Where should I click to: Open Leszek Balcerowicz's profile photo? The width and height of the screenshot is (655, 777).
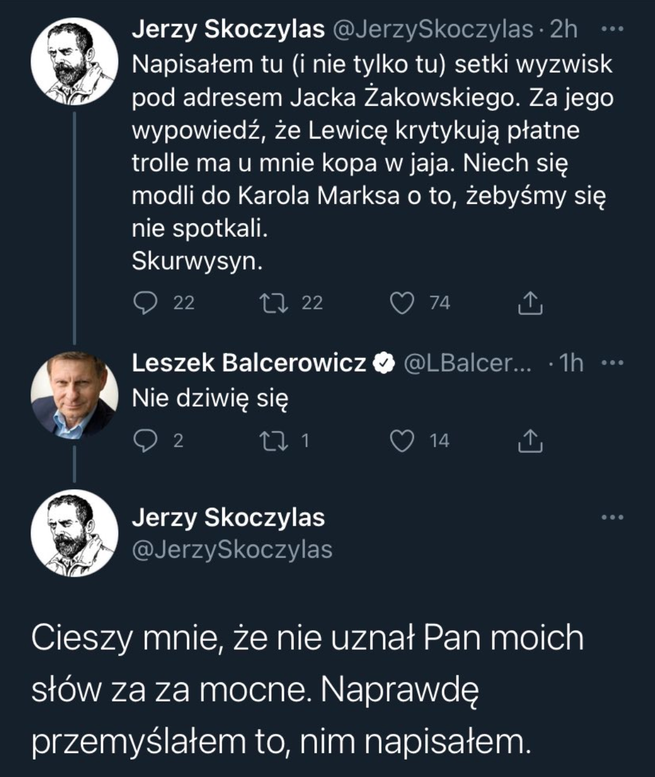[x=71, y=394]
